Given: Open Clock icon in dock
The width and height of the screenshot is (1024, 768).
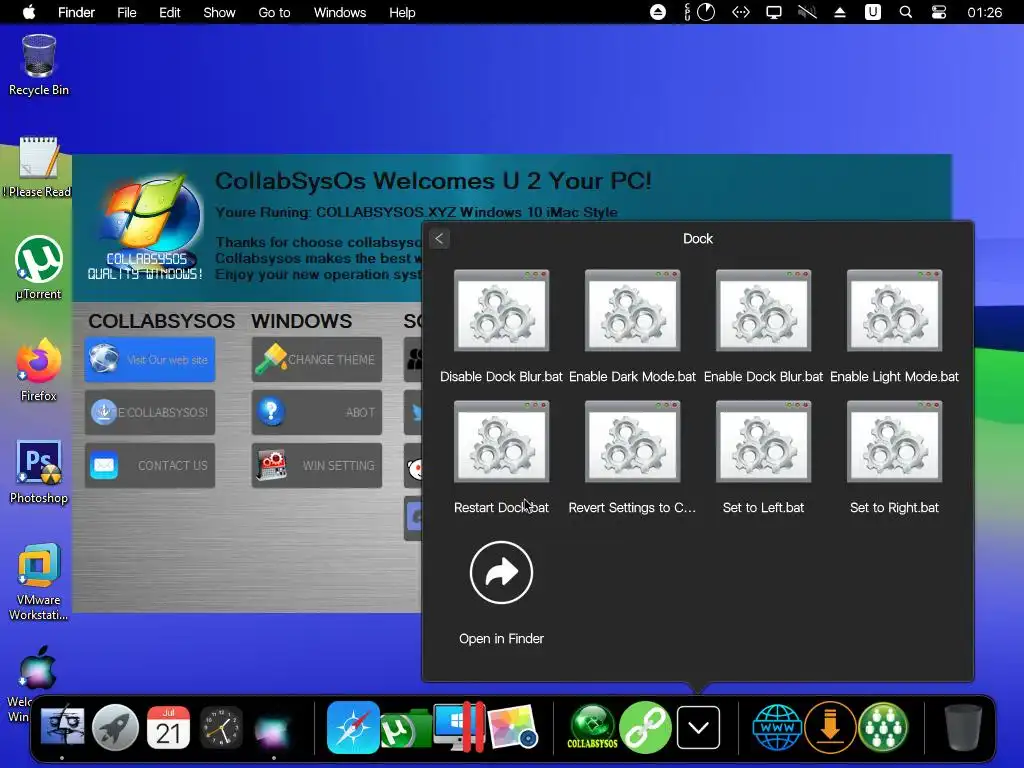Looking at the screenshot, I should click(x=221, y=727).
